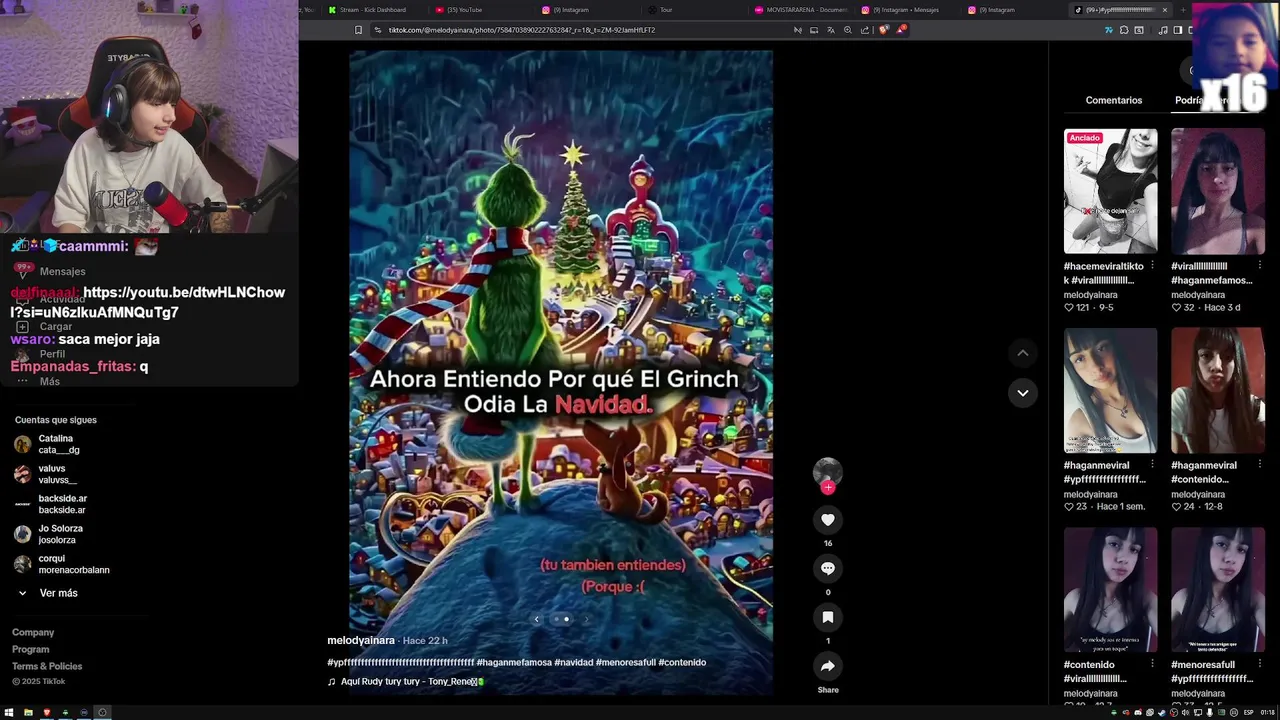Click the music note sound icon

(x=332, y=682)
